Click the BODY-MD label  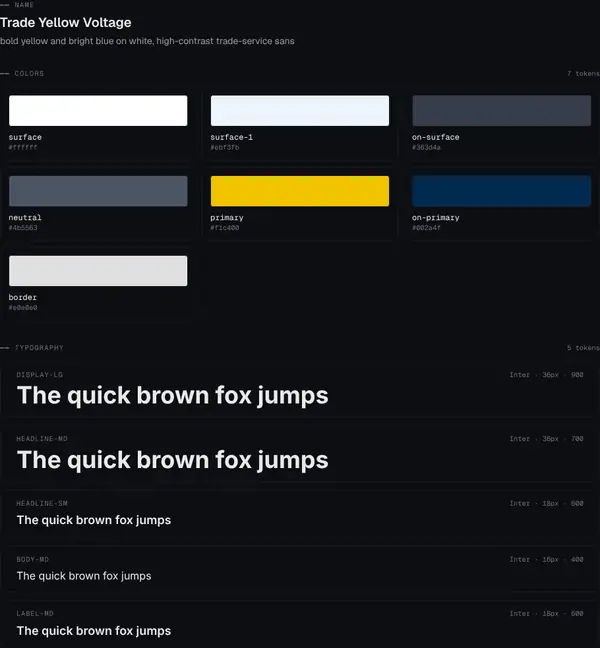click(x=33, y=560)
